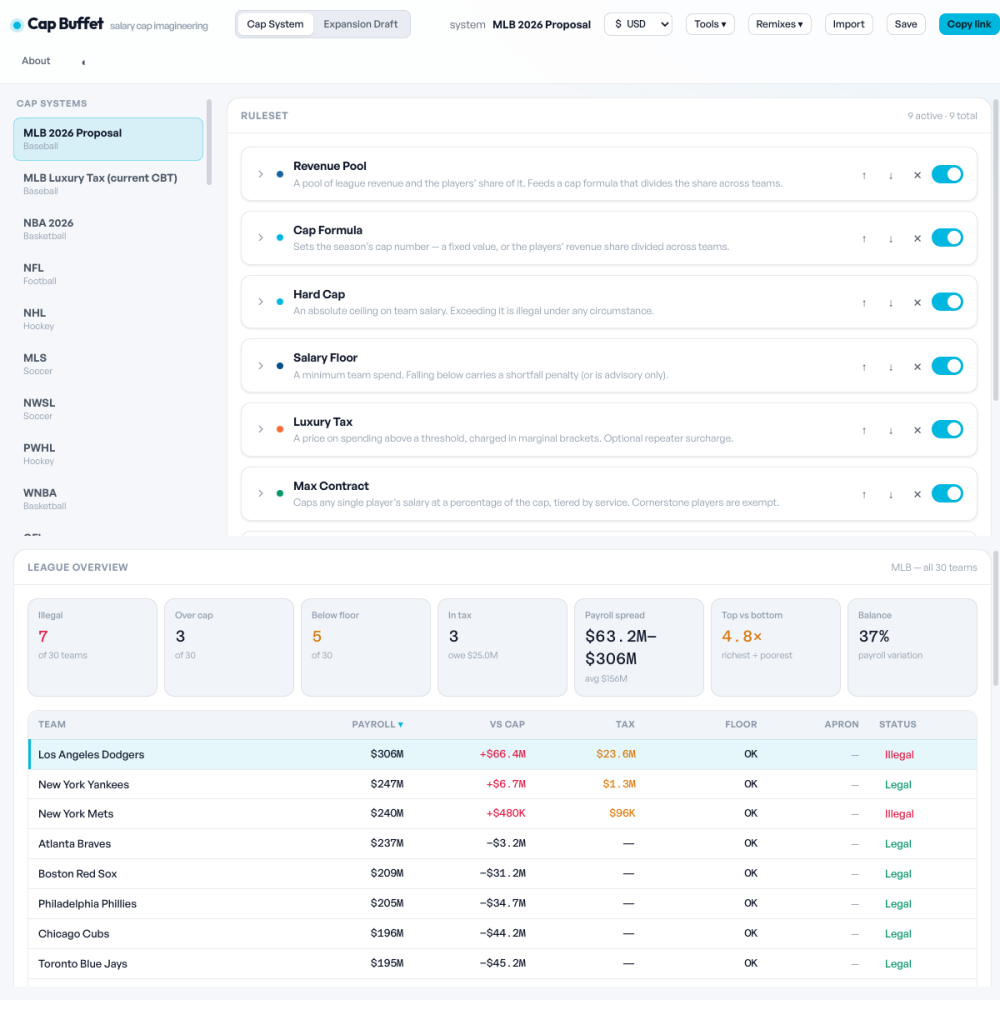The width and height of the screenshot is (1000, 1033).
Task: Switch to the Cap System tab
Action: click(275, 24)
